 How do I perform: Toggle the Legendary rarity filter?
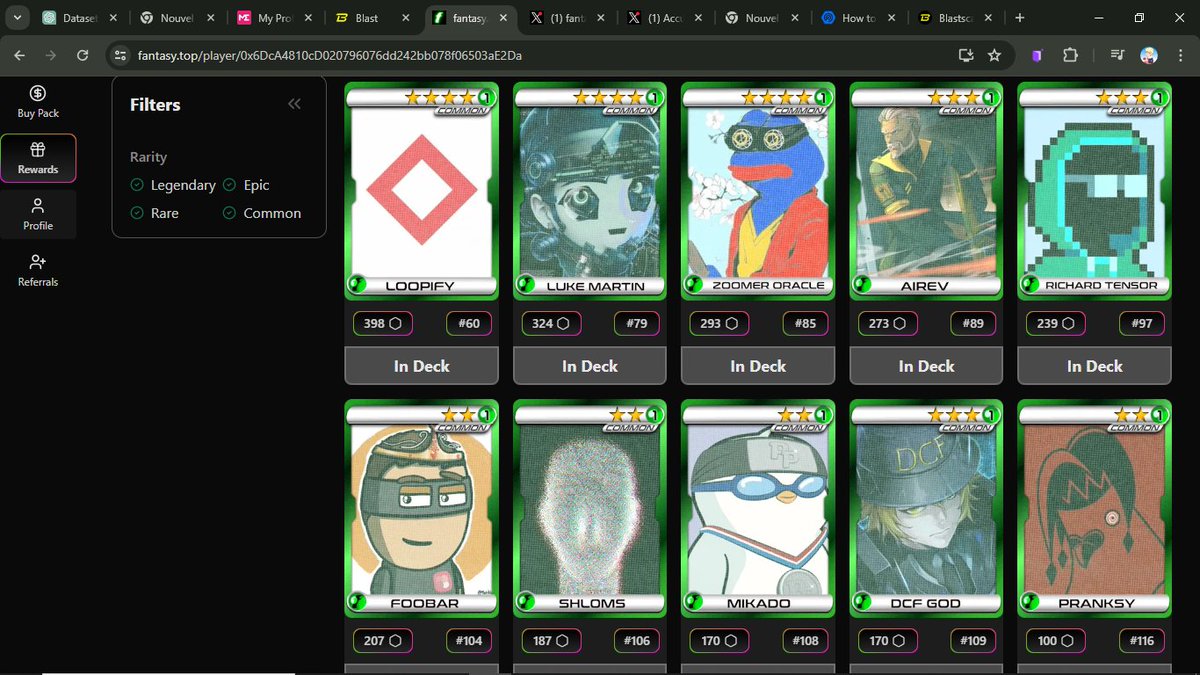[x=173, y=185]
